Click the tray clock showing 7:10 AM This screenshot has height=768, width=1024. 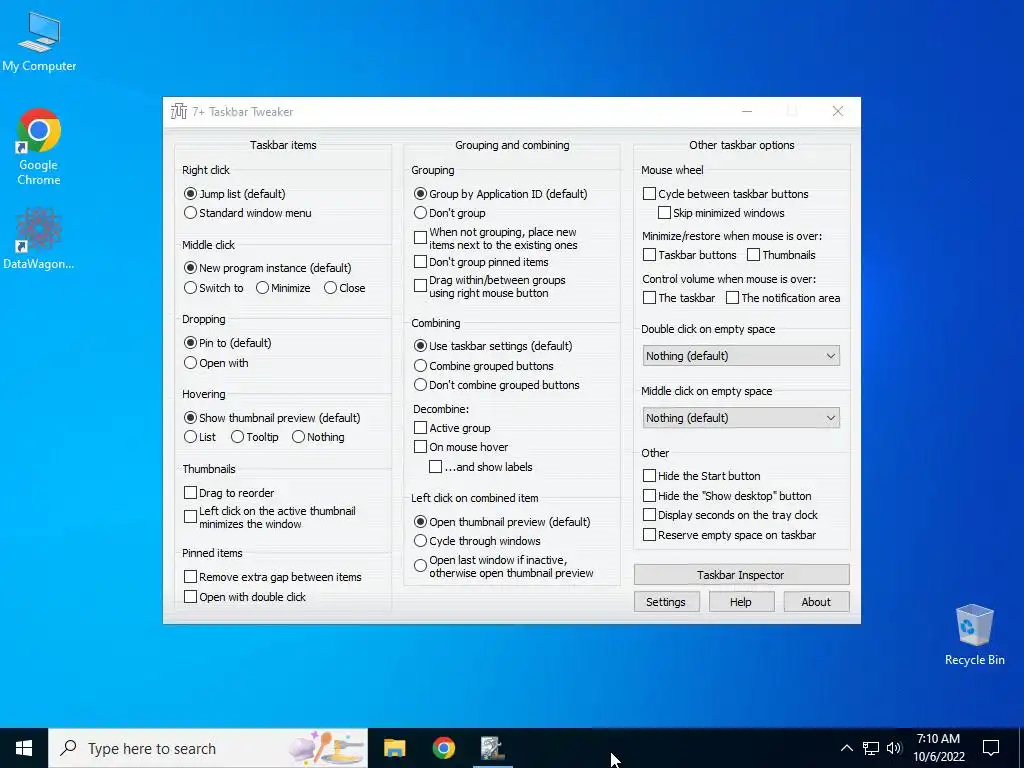[x=938, y=748]
